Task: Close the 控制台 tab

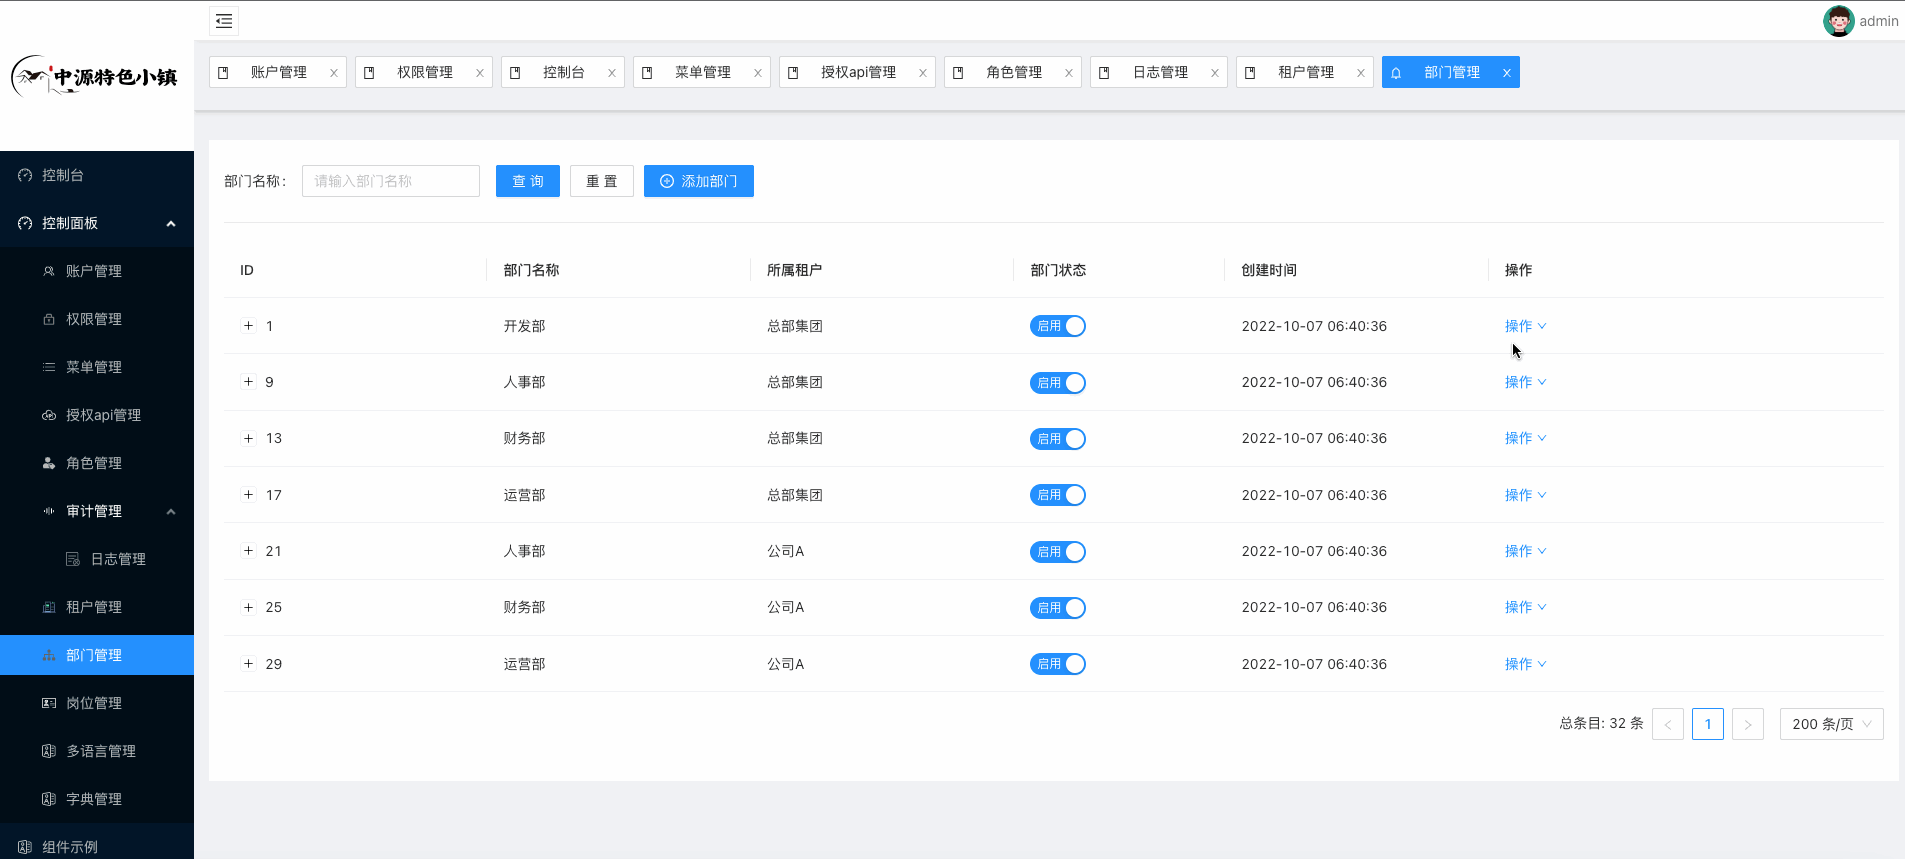Action: 612,73
